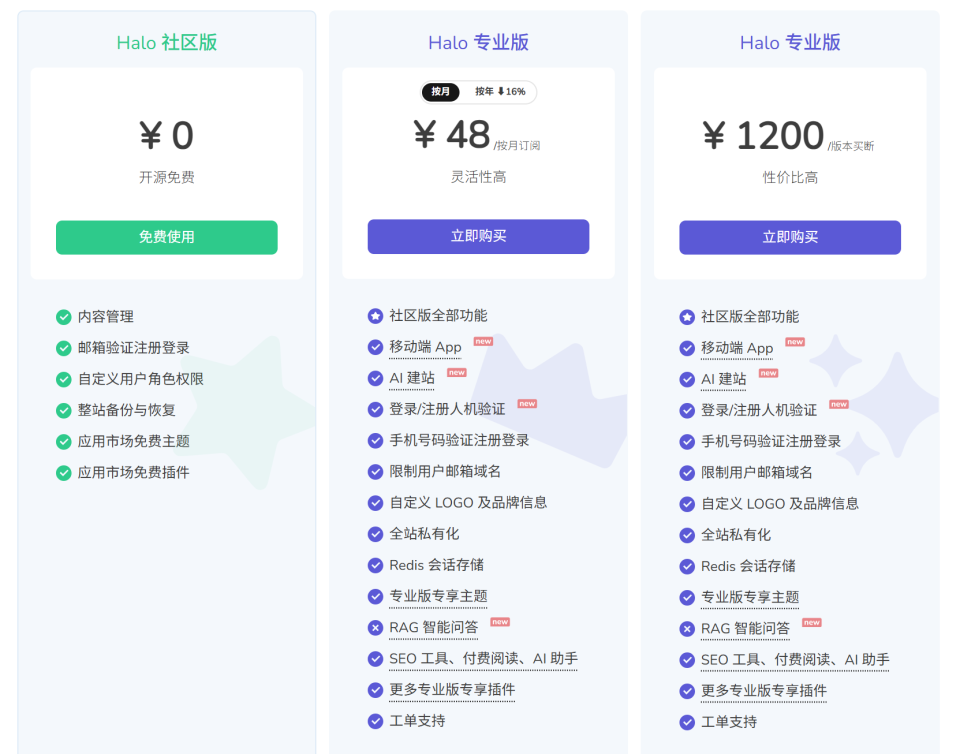Click 立即购买 under the ¥48 plan
Viewport: 960px width, 754px height.
pos(478,236)
